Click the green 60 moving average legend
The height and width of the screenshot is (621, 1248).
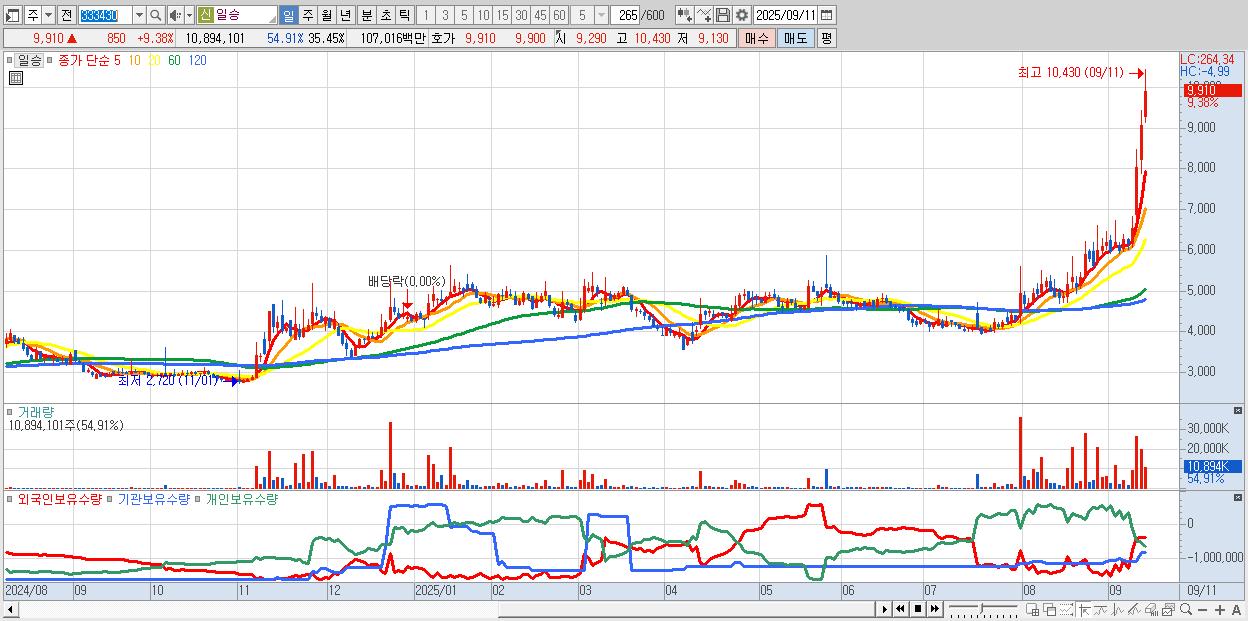175,60
